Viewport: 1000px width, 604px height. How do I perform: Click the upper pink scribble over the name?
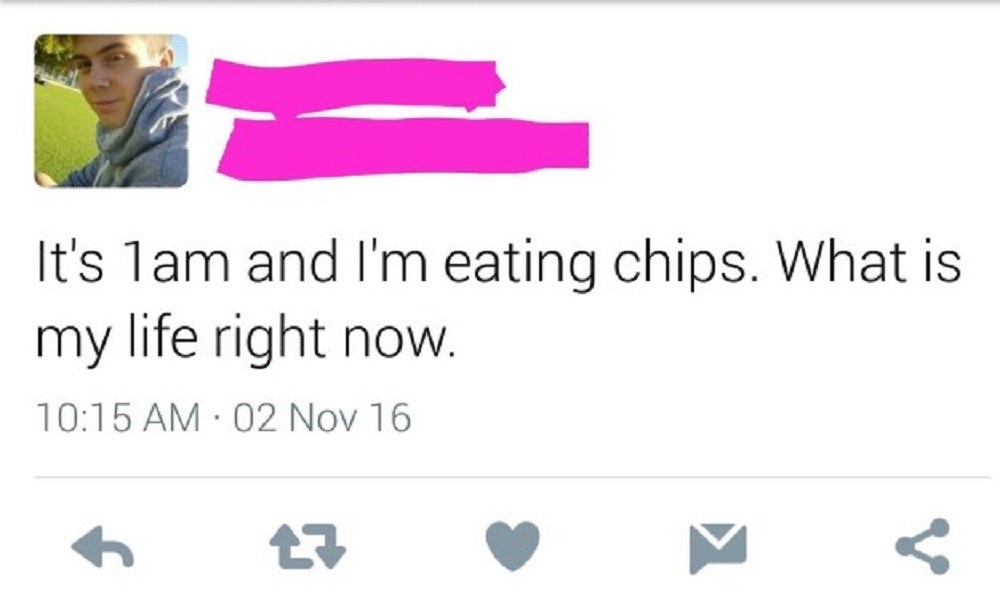point(355,86)
